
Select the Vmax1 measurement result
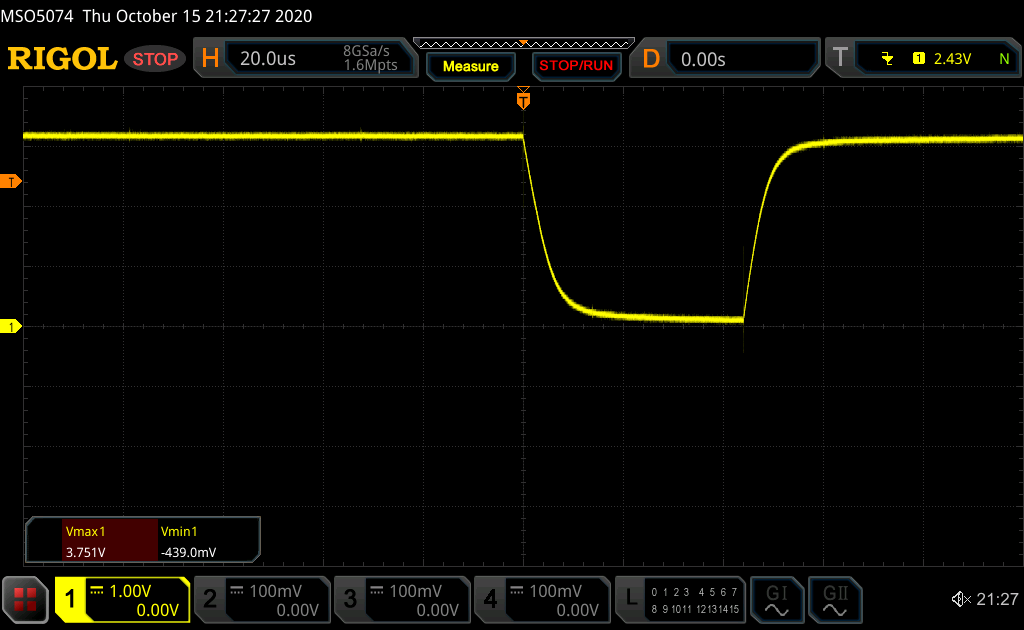click(110, 541)
